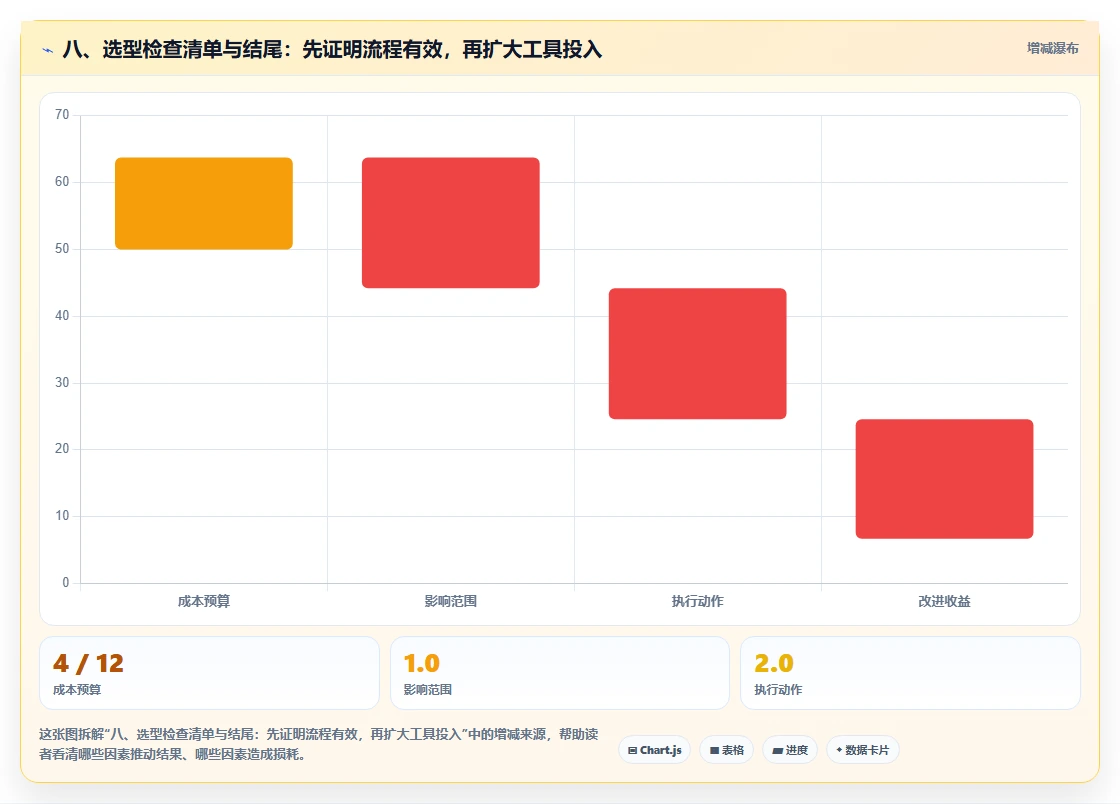This screenshot has height=804, width=1120.
Task: Click the y-axis value 70
Action: tap(62, 114)
